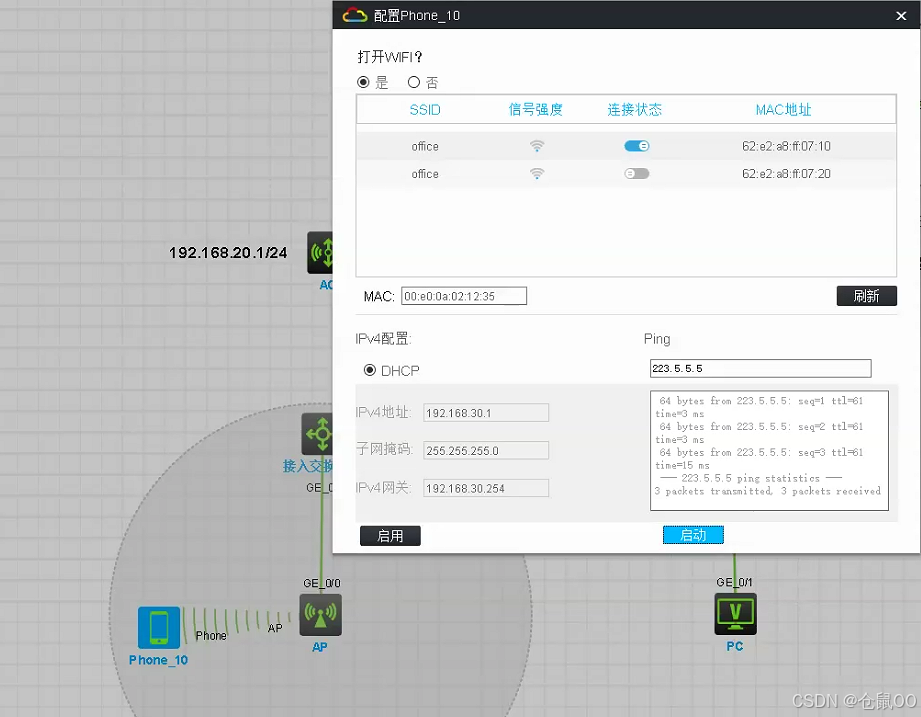The width and height of the screenshot is (921, 717).
Task: Click MAC address 62:e2:a8:ff:07:10
Action: [786, 146]
